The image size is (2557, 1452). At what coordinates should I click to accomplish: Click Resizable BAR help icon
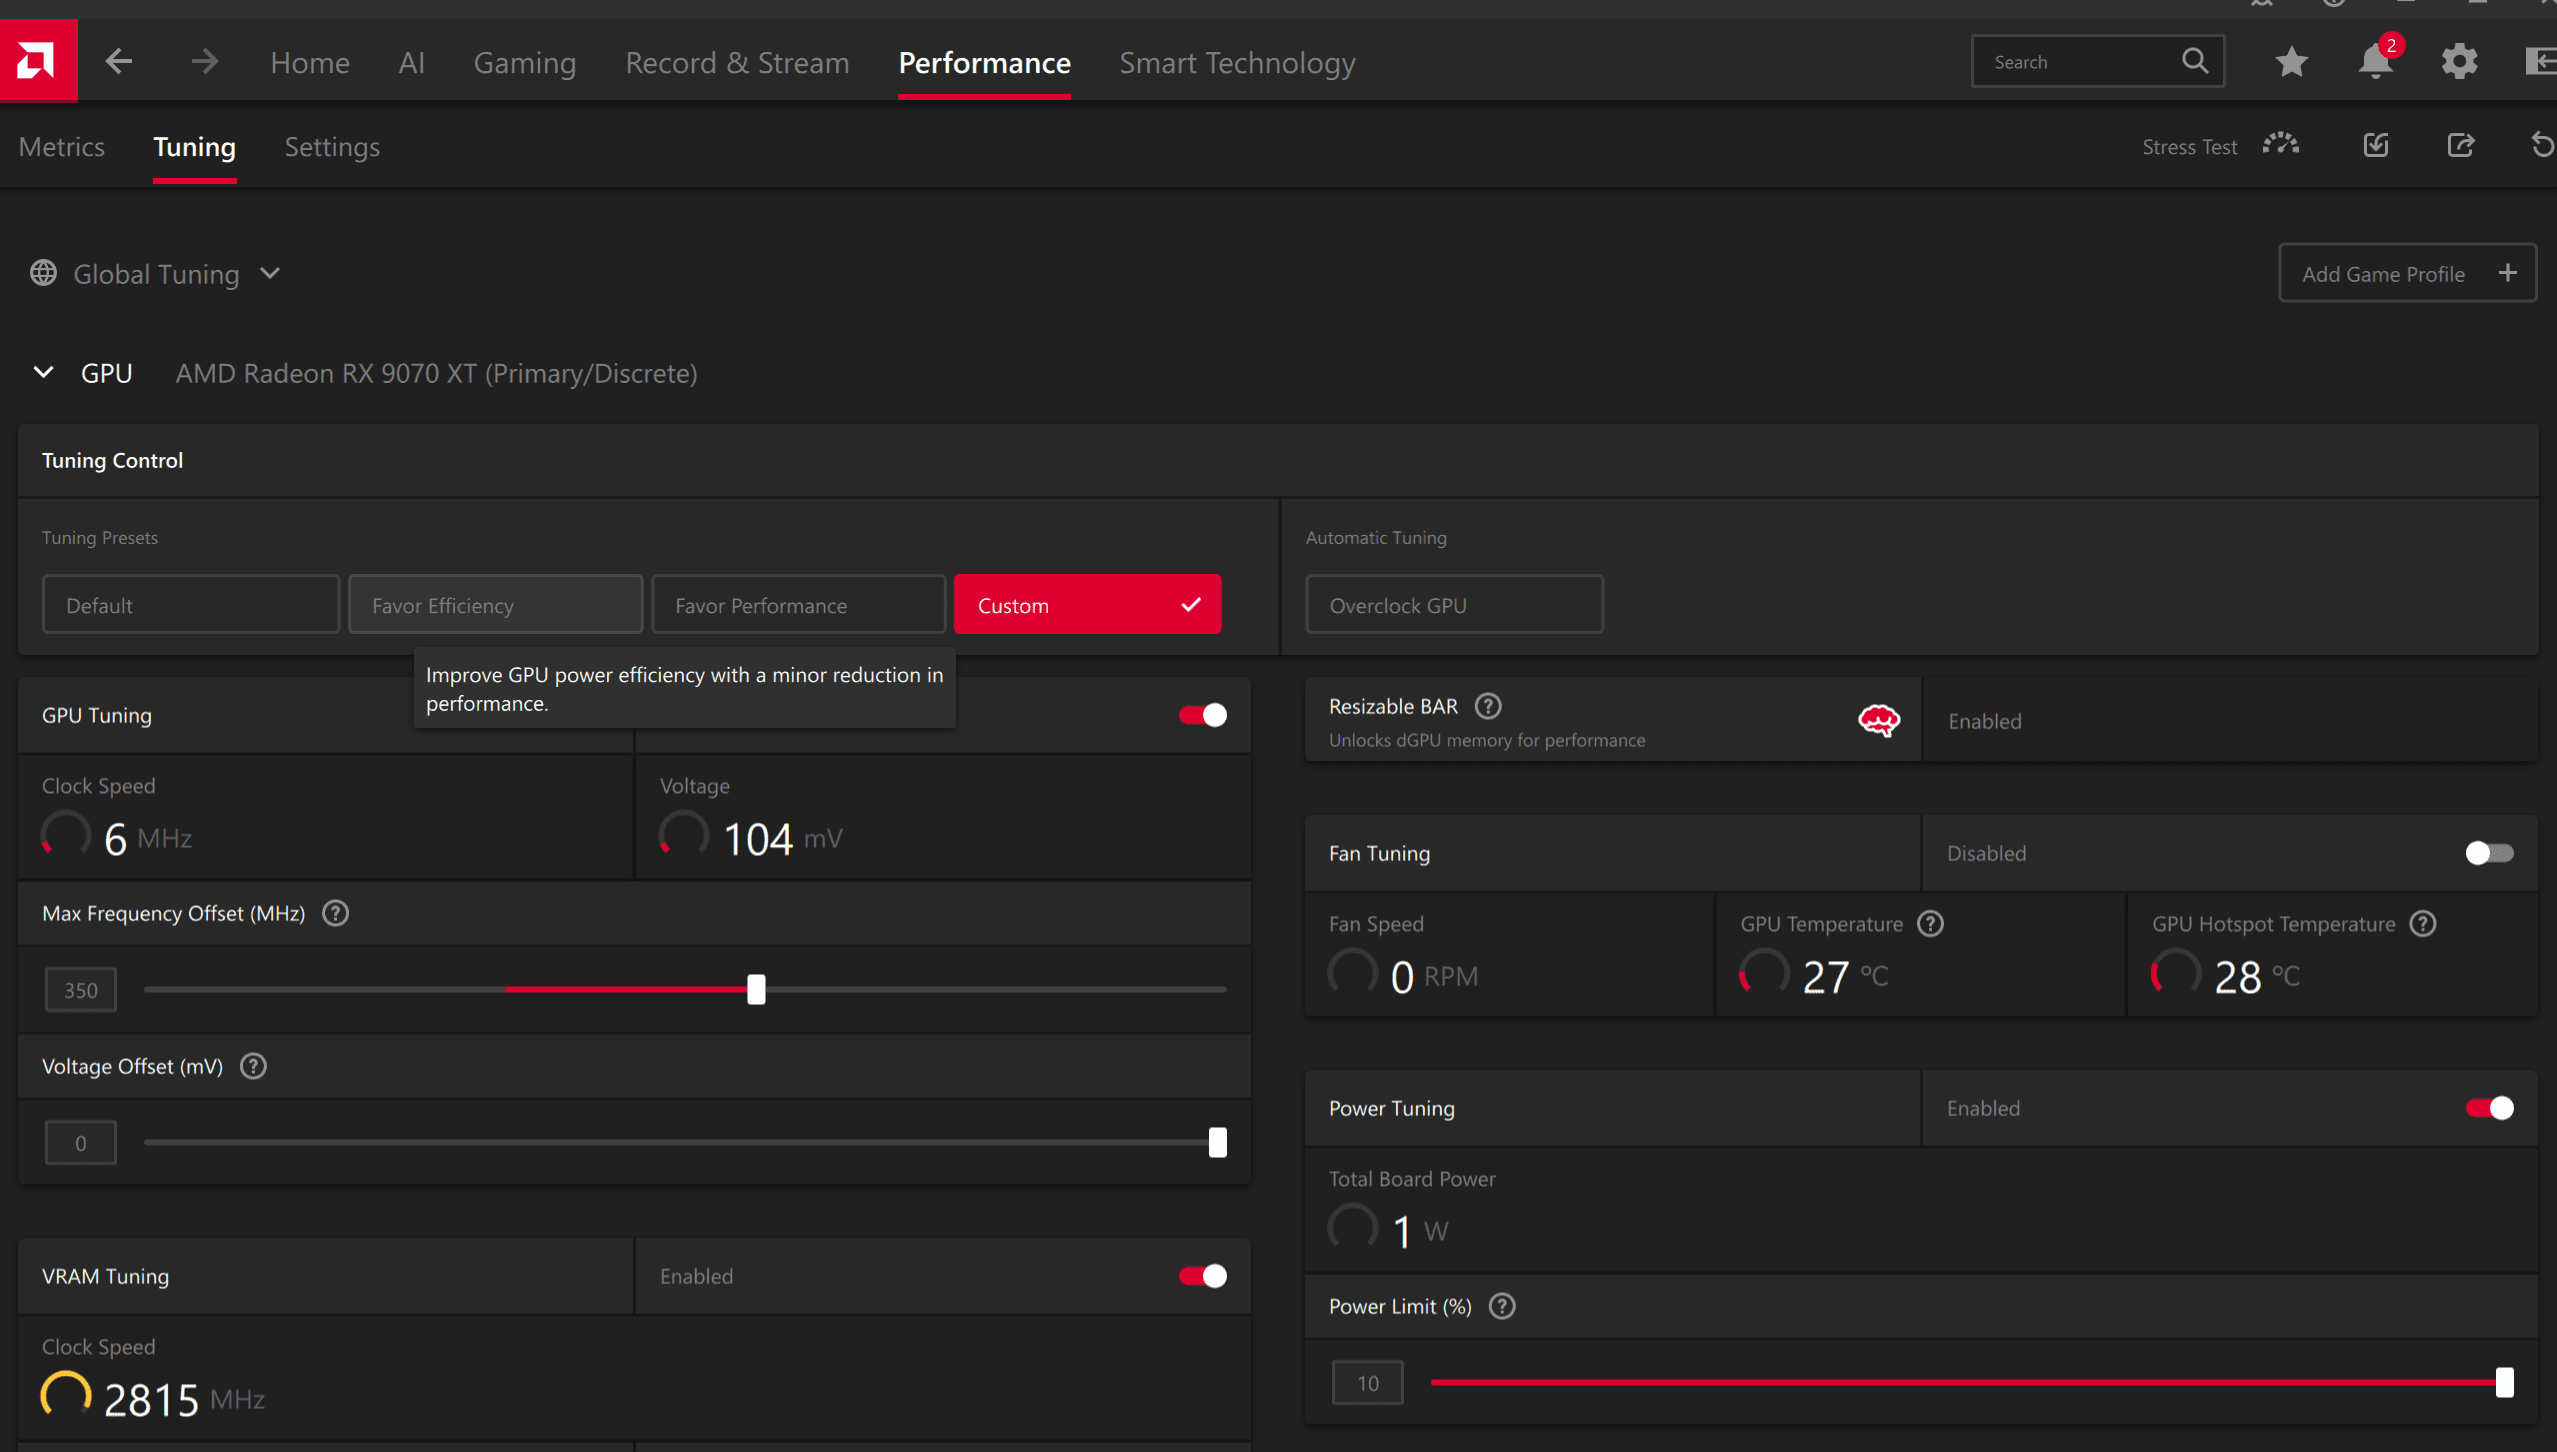[x=1488, y=706]
